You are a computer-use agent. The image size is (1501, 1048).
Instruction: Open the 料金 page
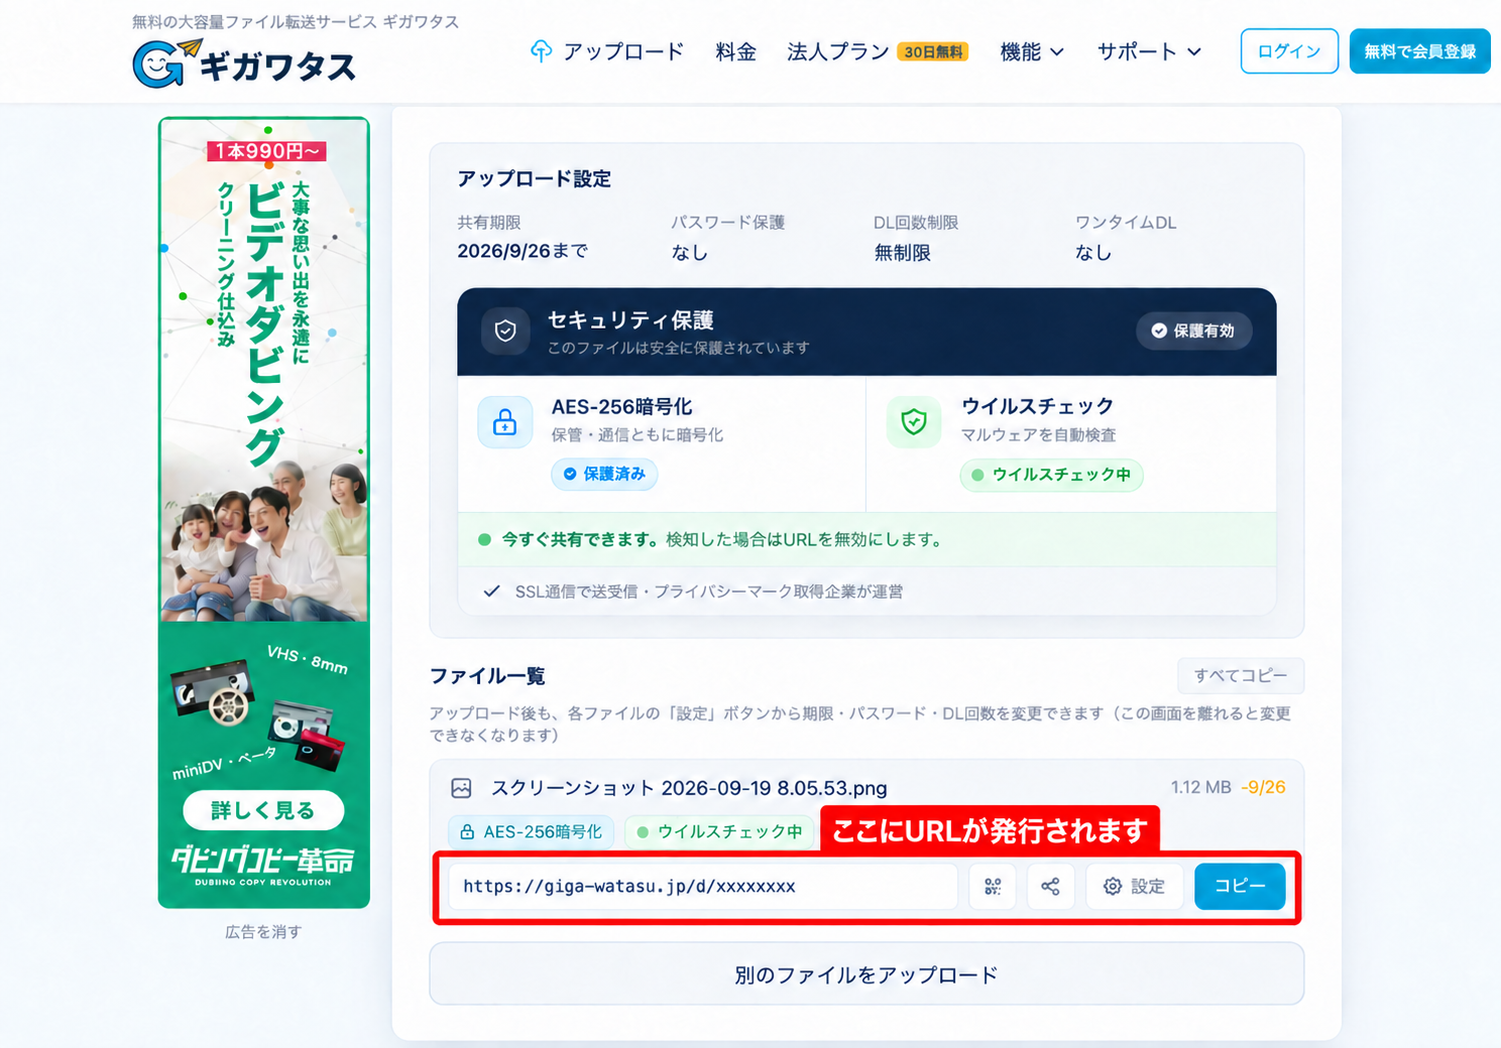click(736, 51)
